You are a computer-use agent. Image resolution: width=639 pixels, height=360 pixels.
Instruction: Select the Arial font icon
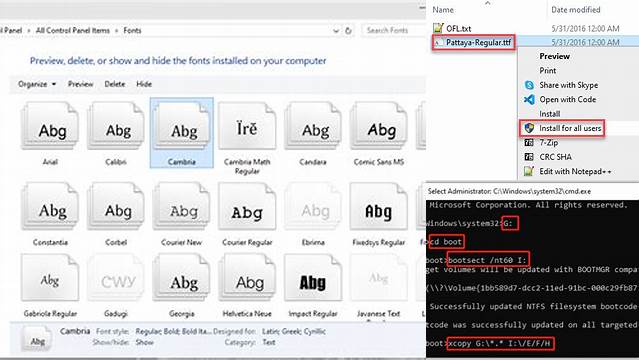50,126
